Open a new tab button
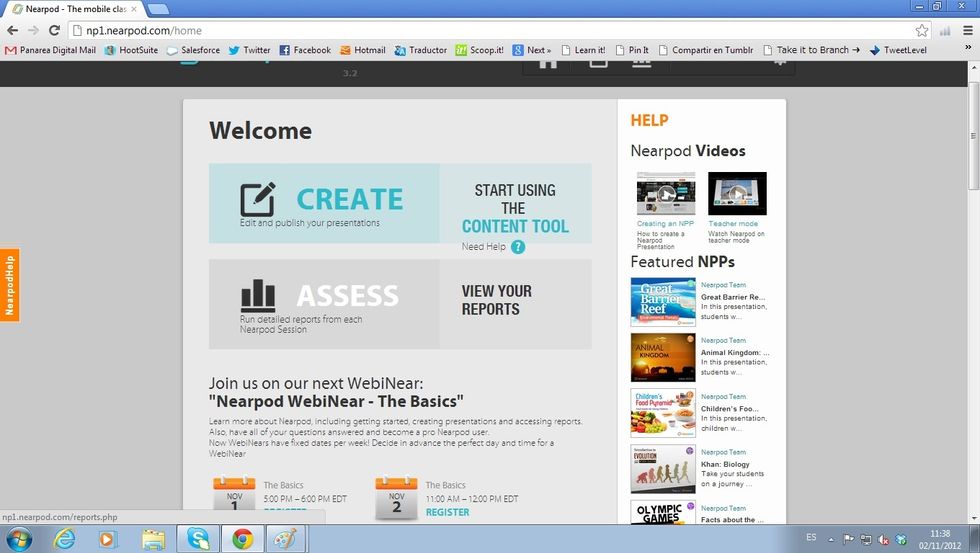 158,9
